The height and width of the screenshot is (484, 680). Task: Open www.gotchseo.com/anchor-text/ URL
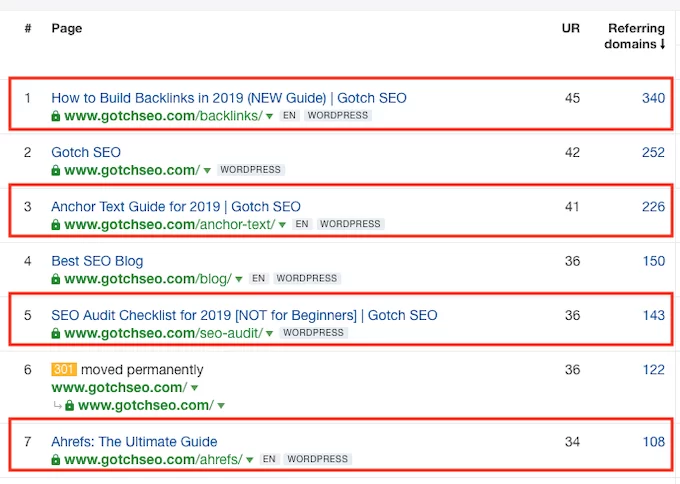point(170,224)
